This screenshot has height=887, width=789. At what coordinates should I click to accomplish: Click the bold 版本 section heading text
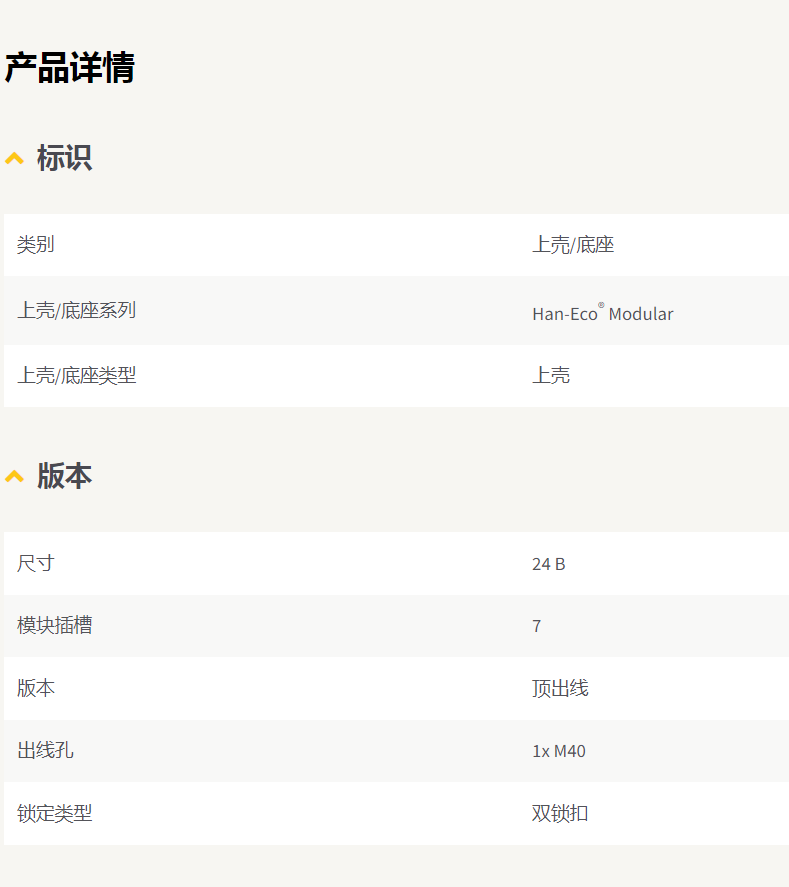click(x=64, y=476)
